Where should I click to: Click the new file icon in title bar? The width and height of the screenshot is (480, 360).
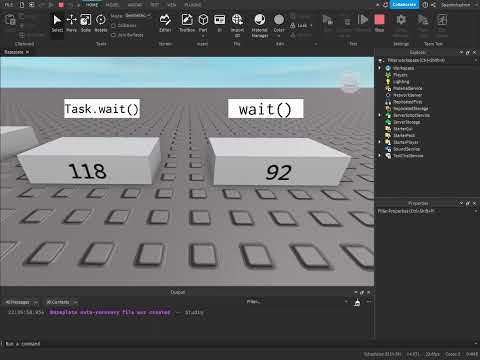click(22, 5)
